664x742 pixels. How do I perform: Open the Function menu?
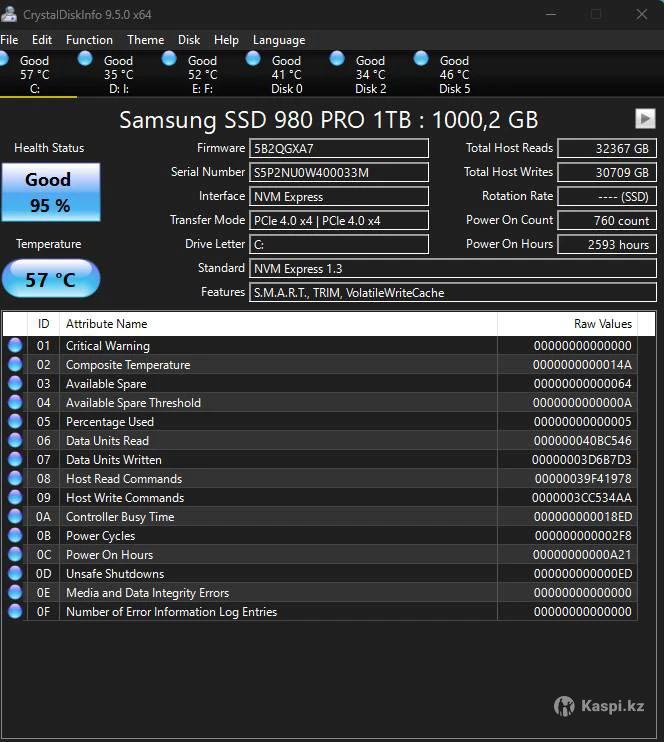pos(89,40)
